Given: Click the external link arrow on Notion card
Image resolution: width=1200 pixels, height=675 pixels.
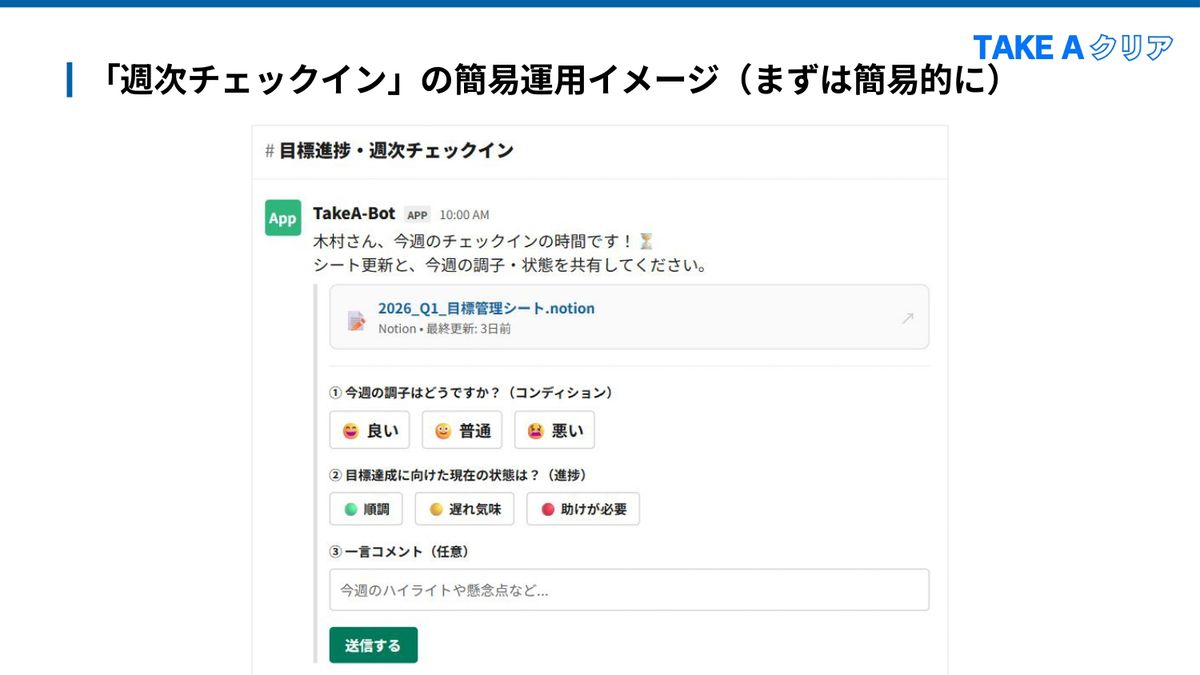Looking at the screenshot, I should 907,318.
